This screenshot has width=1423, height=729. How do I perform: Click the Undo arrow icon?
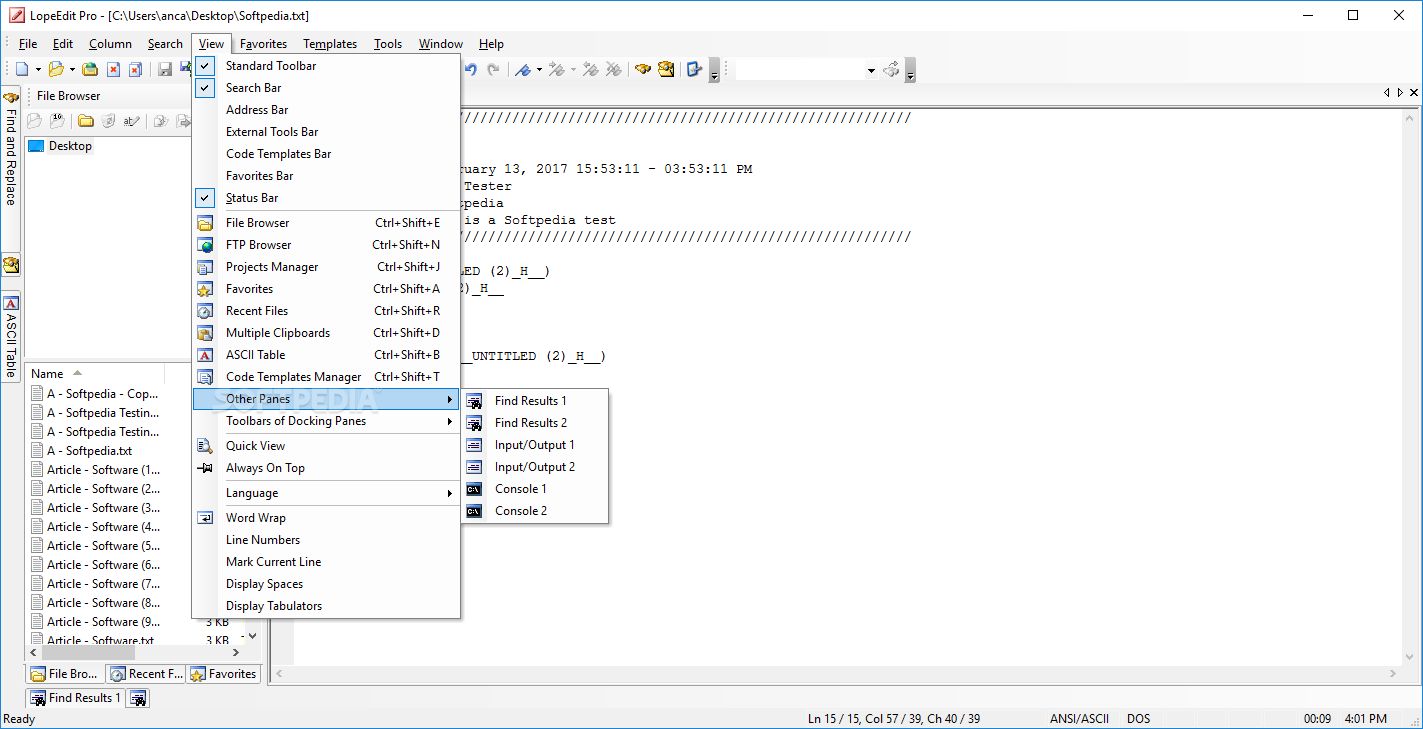pyautogui.click(x=470, y=69)
